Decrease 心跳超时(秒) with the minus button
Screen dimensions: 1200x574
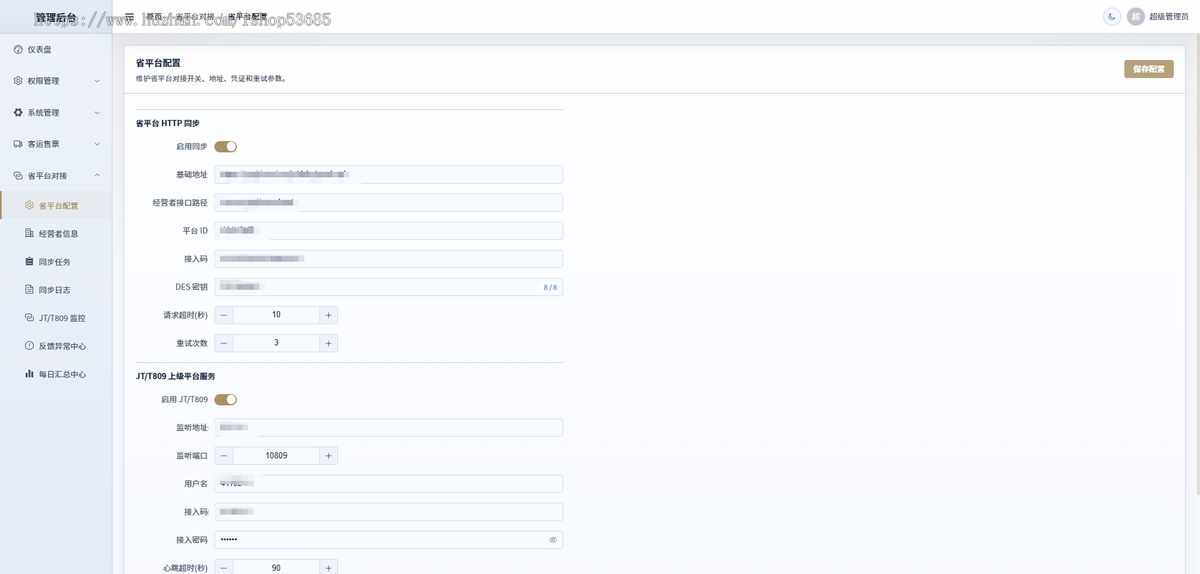224,568
